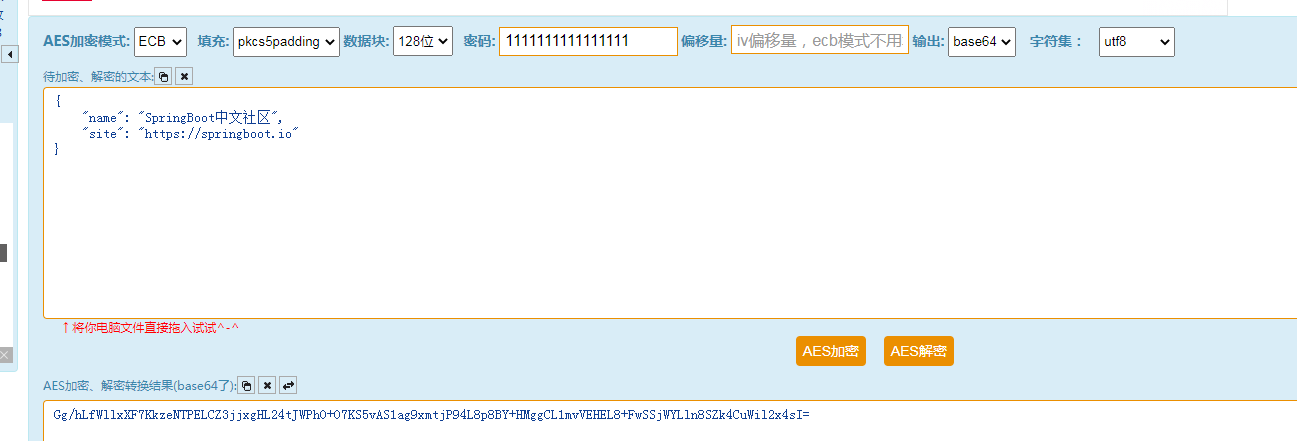Click the encrypted base64 result text area
Viewport: 1297px width, 441px height.
tap(670, 421)
